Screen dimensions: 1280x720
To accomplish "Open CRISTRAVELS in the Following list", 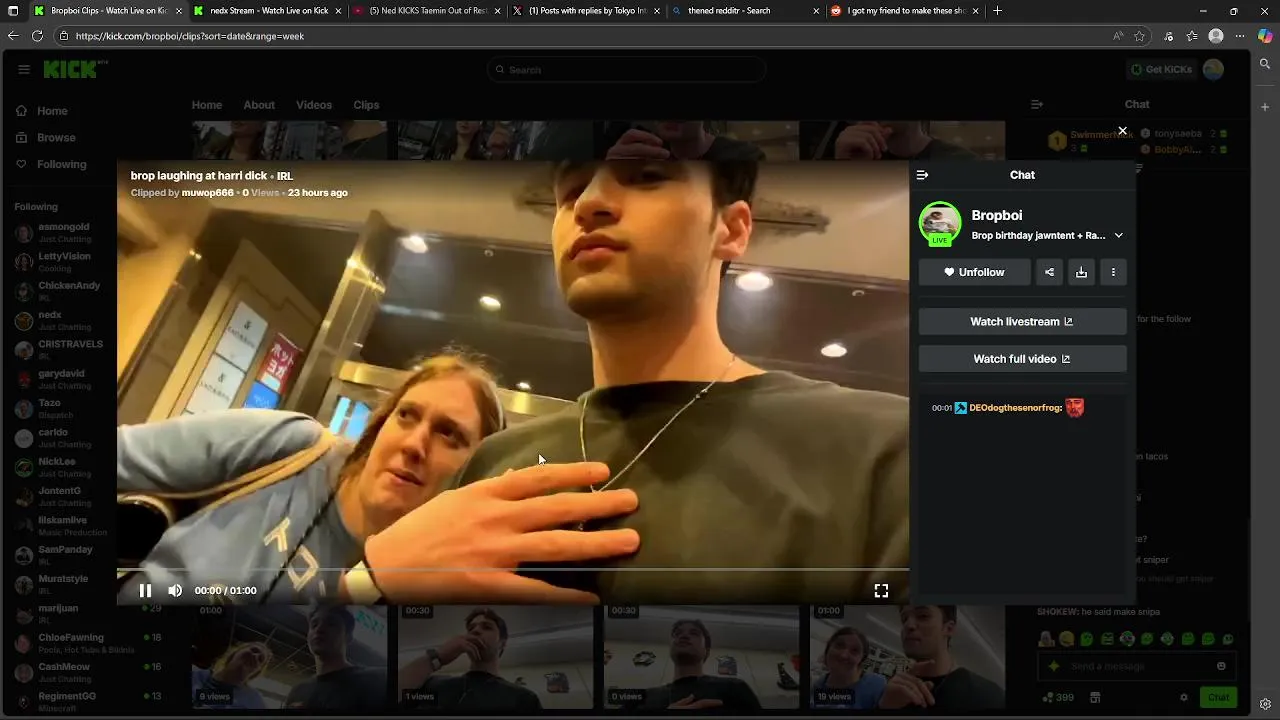I will point(64,350).
